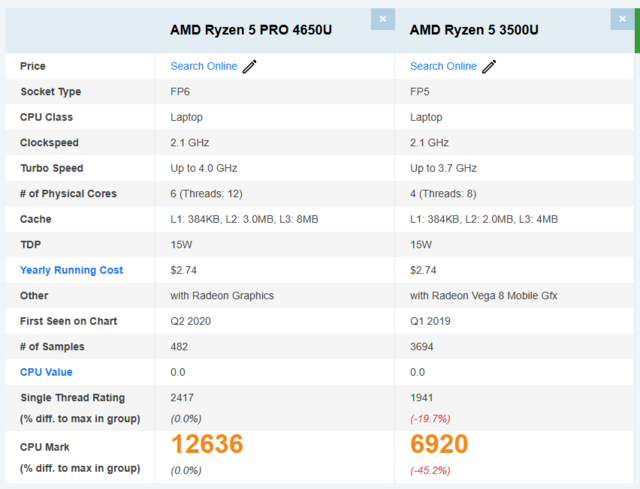Click with Radeon Vega 8 Mobile Gfx
The width and height of the screenshot is (640, 489).
pos(484,296)
